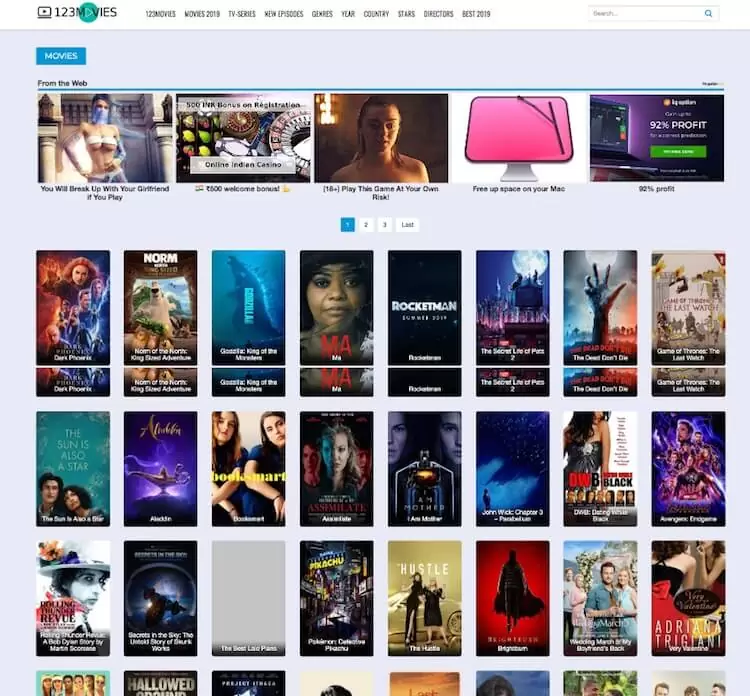Go to New Episodes section
The image size is (750, 696).
(283, 14)
